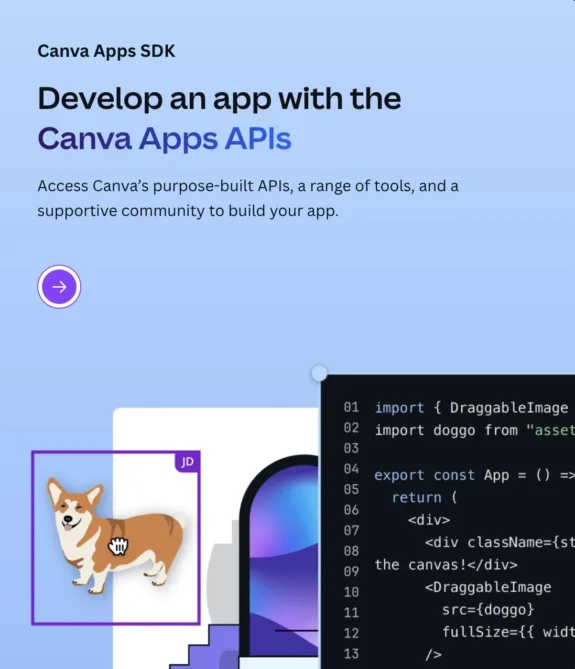Click line number 13 in the code gutter
This screenshot has height=669, width=575.
click(351, 654)
